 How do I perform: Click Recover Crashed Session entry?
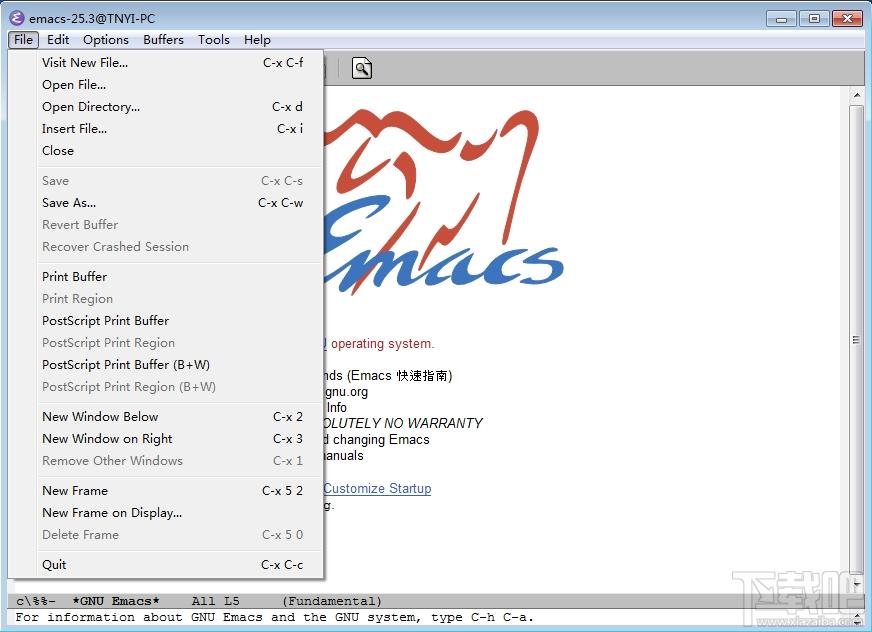tap(180, 246)
